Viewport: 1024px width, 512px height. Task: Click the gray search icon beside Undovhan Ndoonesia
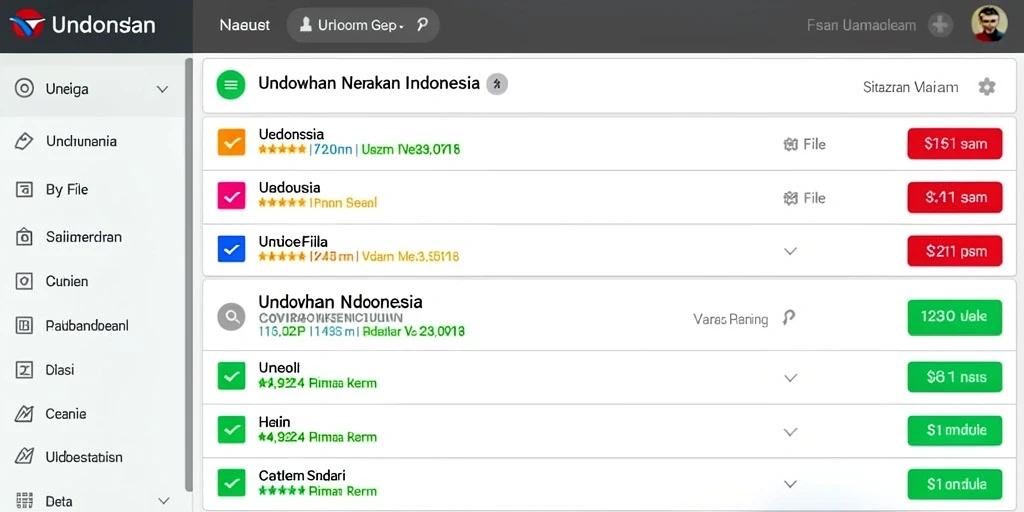[x=231, y=317]
